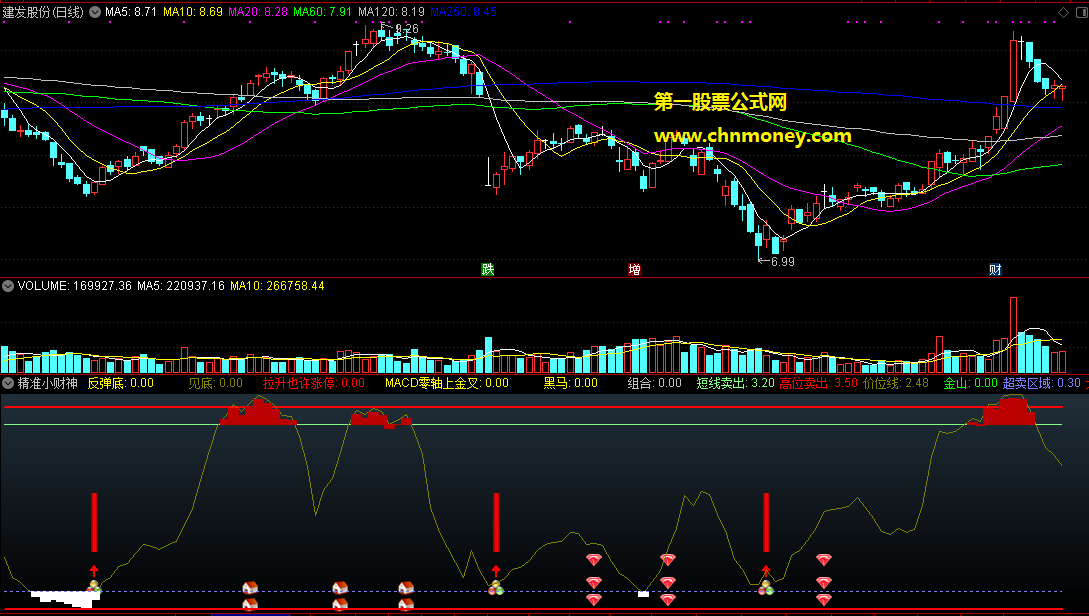Click the bottom gem icon in the first gem column

pos(593,599)
